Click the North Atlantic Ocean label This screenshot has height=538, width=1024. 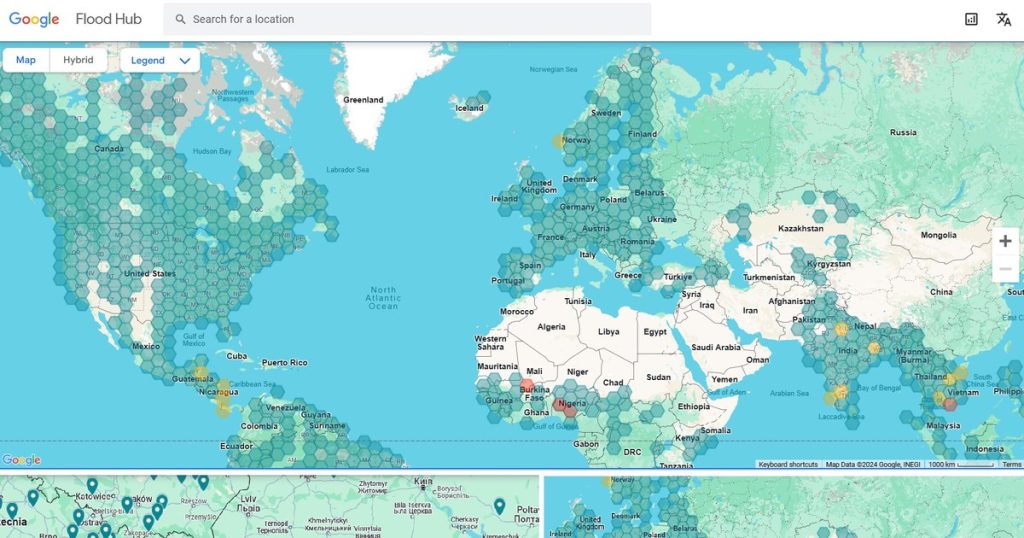pyautogui.click(x=383, y=298)
